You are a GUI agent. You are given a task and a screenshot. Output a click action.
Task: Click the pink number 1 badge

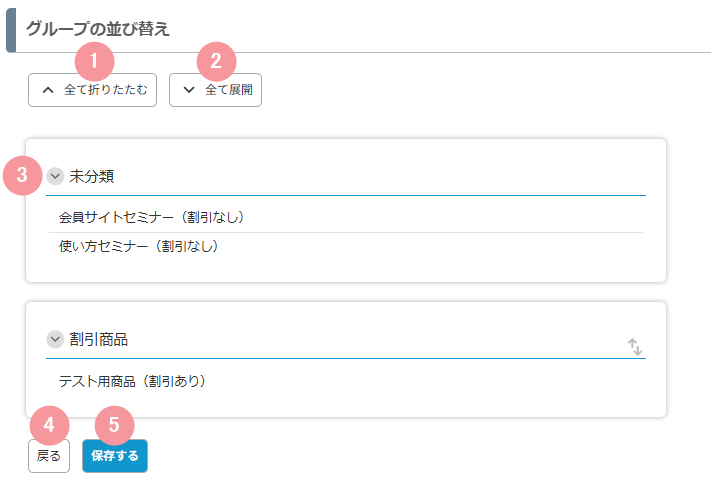point(94,62)
